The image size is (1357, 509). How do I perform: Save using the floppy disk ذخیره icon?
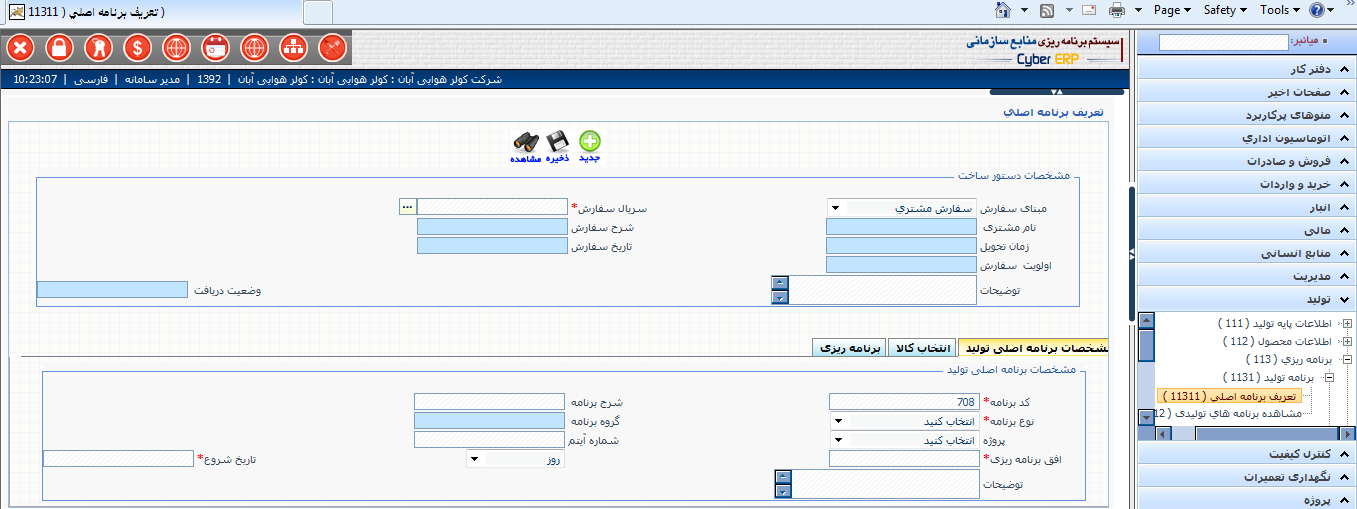pyautogui.click(x=557, y=142)
